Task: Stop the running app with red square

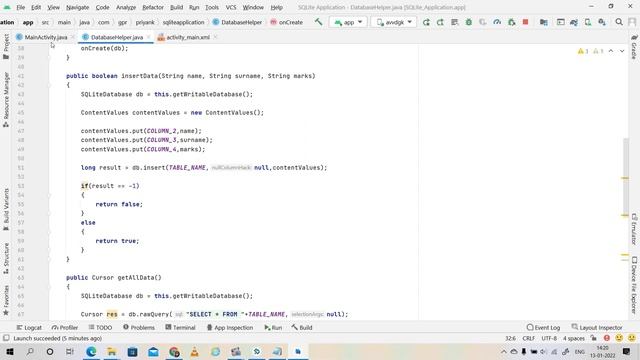Action: pos(525,22)
